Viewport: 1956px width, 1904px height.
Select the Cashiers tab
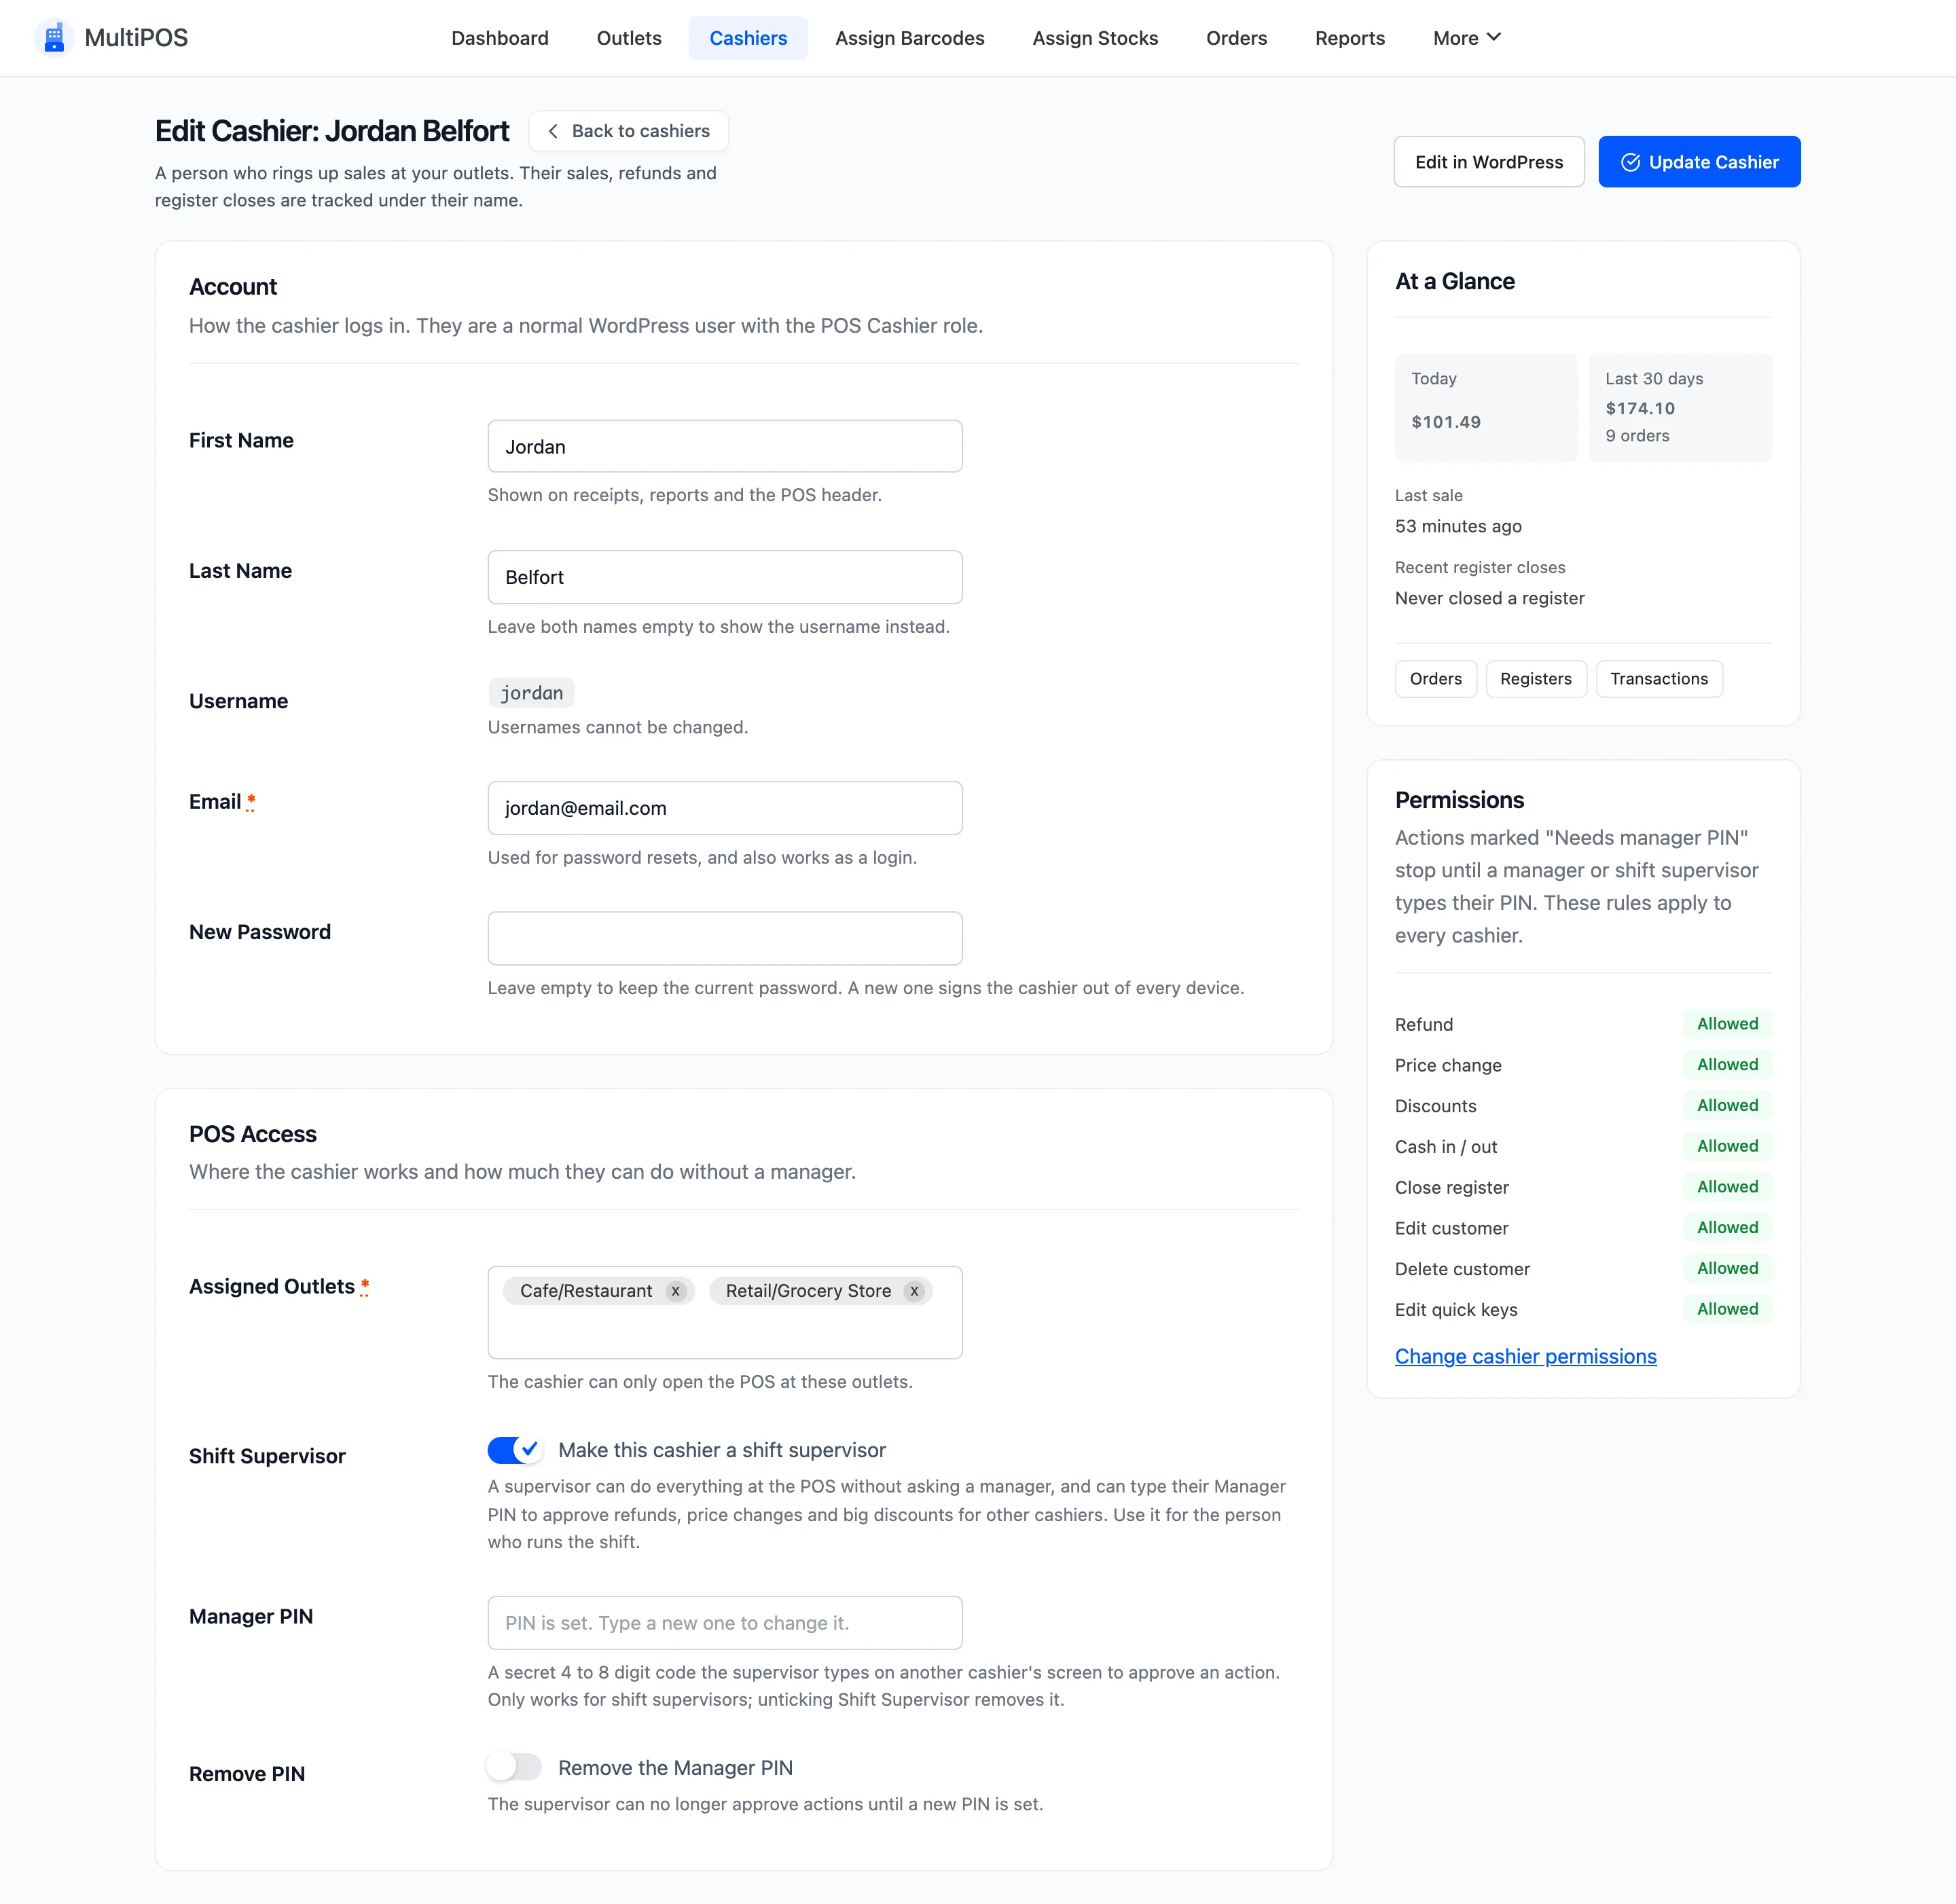(x=748, y=38)
